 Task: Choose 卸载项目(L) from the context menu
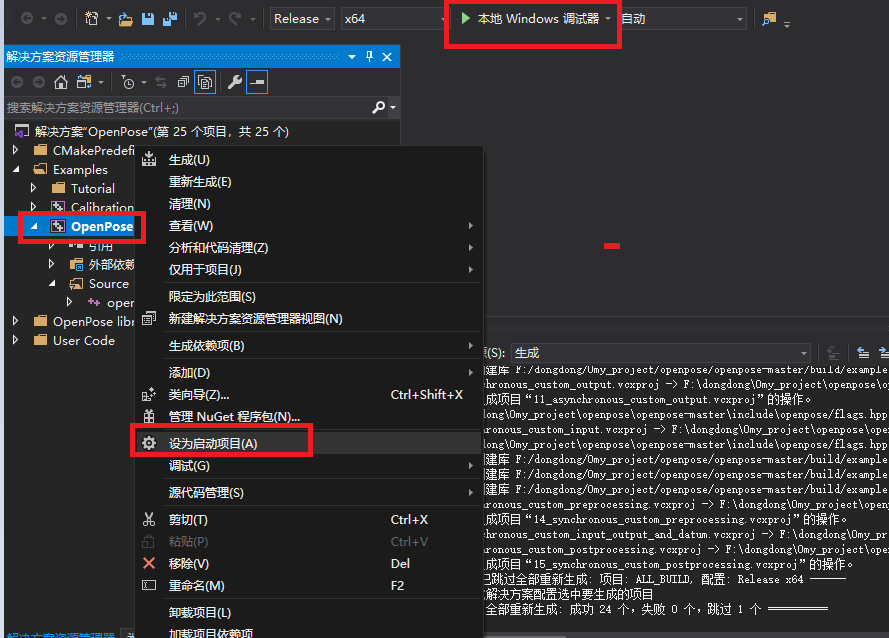point(308,612)
